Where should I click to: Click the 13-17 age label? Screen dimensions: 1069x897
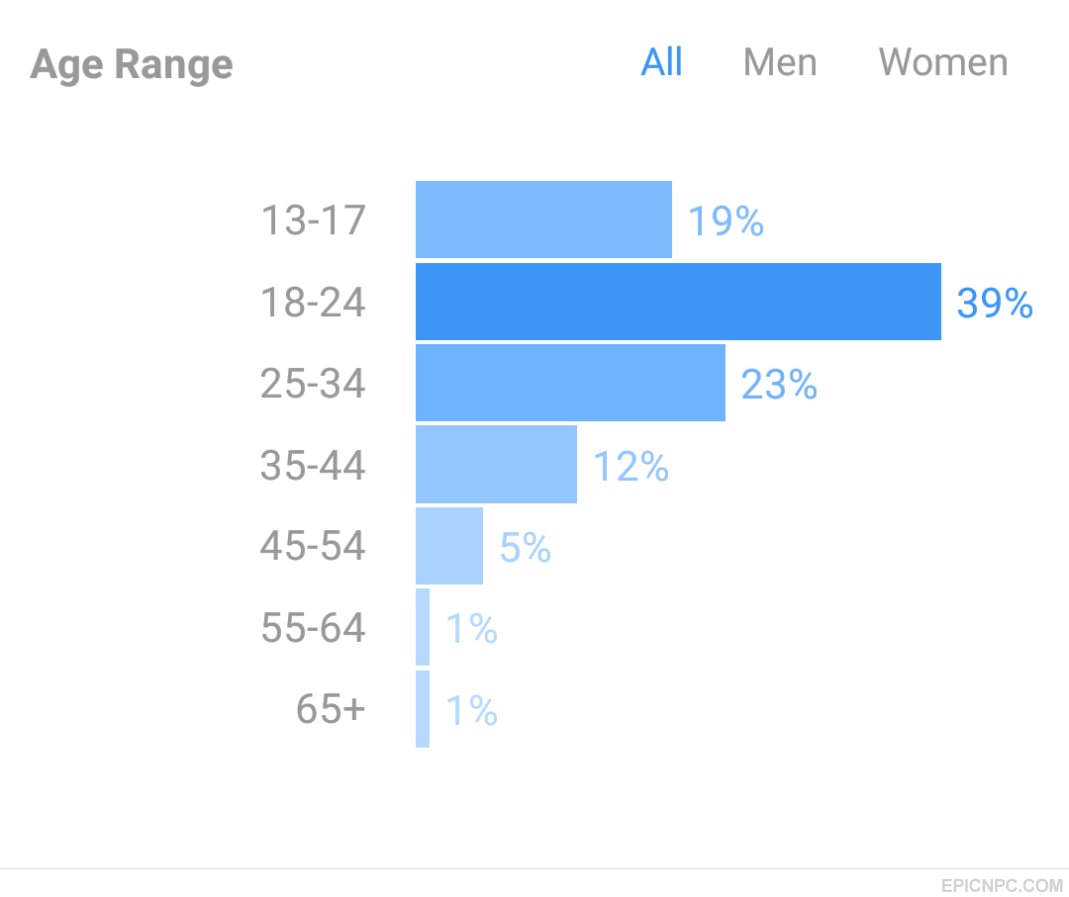coord(314,220)
